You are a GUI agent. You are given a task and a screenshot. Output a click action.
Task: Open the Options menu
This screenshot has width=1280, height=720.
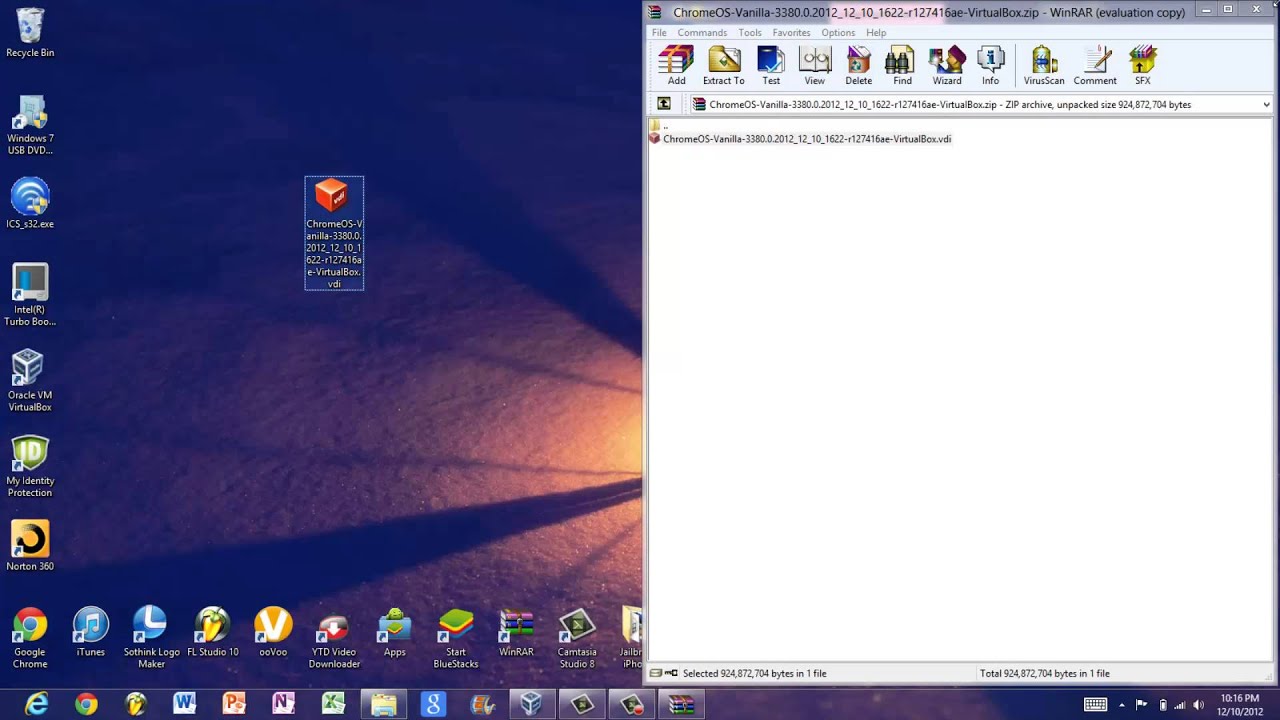pyautogui.click(x=838, y=33)
